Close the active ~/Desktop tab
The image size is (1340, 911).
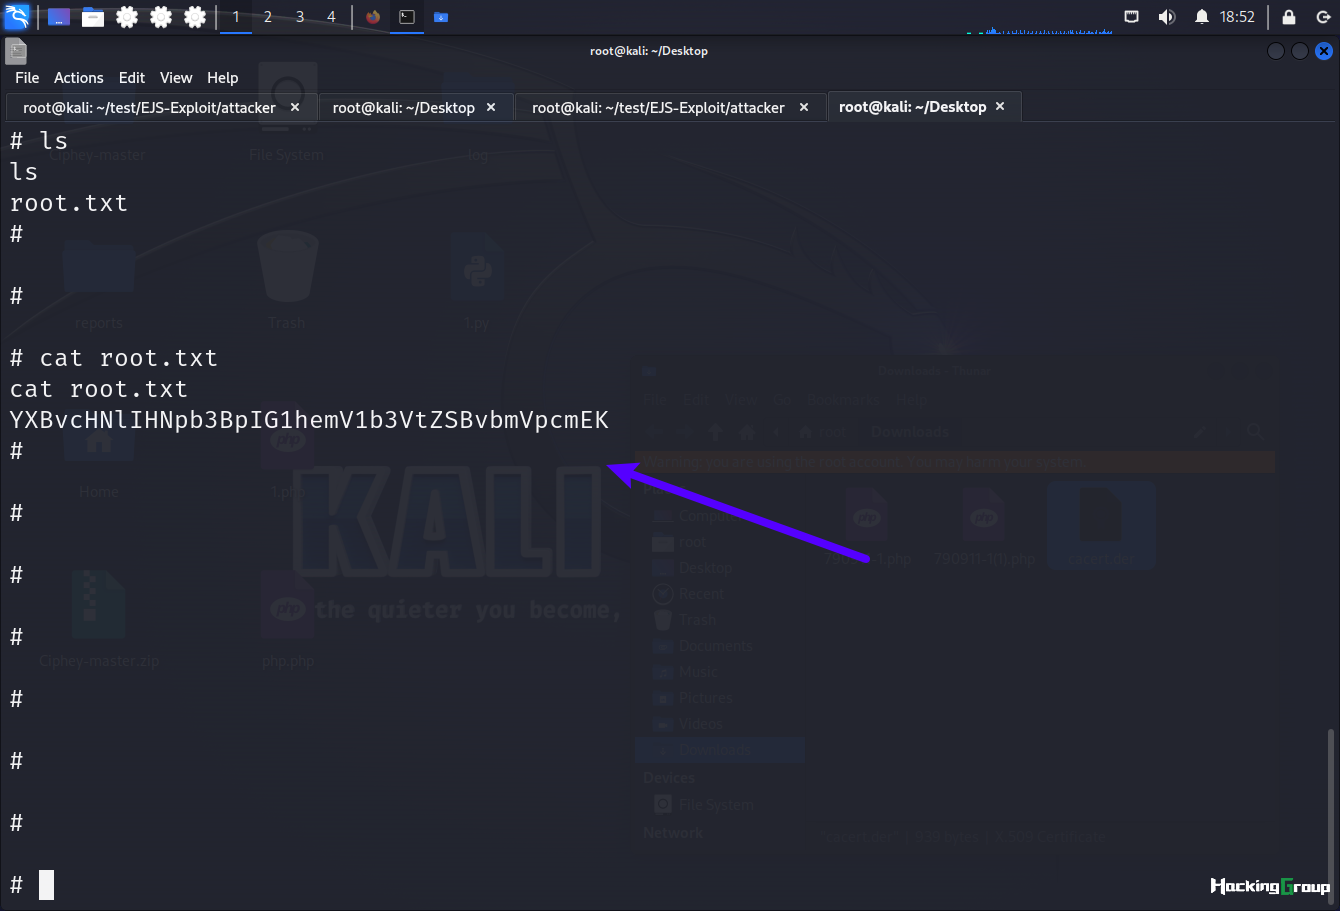click(1000, 106)
